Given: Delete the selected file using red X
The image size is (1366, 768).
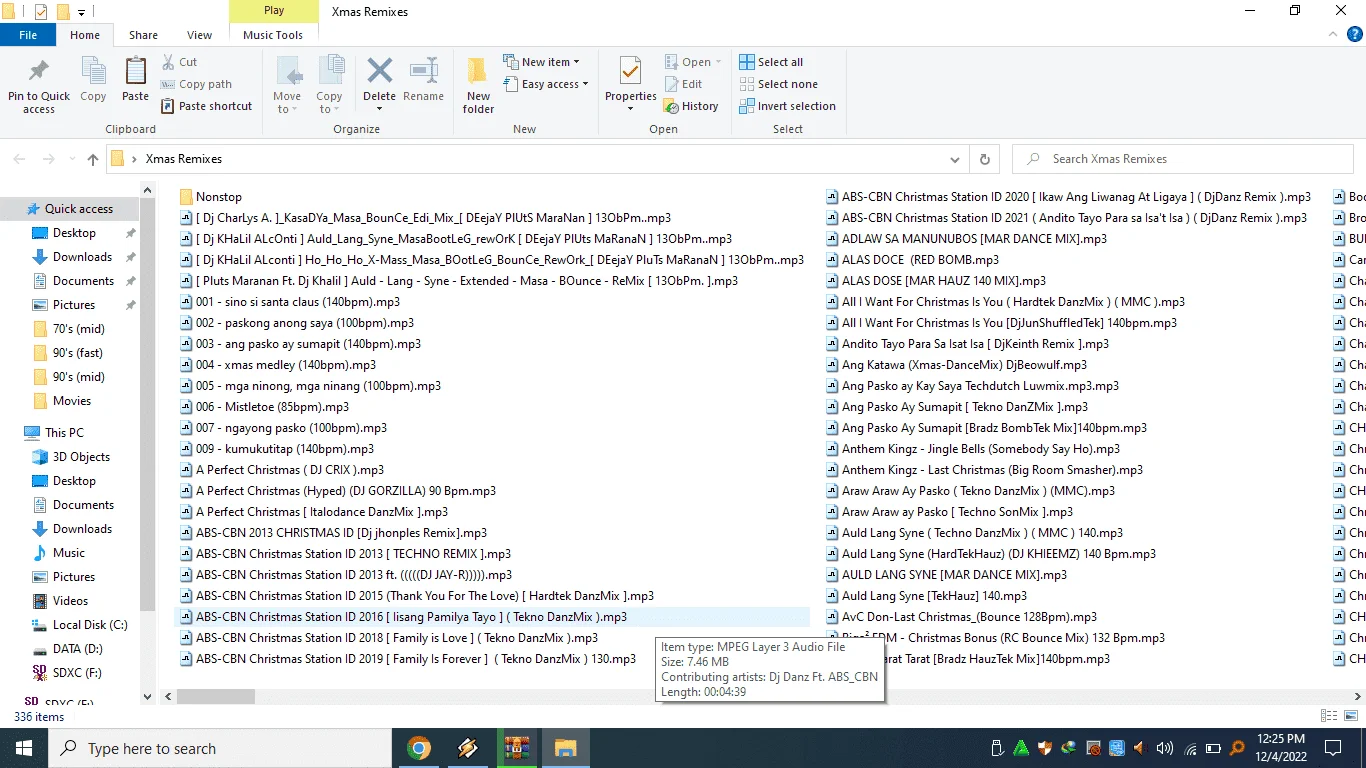Looking at the screenshot, I should pyautogui.click(x=379, y=72).
